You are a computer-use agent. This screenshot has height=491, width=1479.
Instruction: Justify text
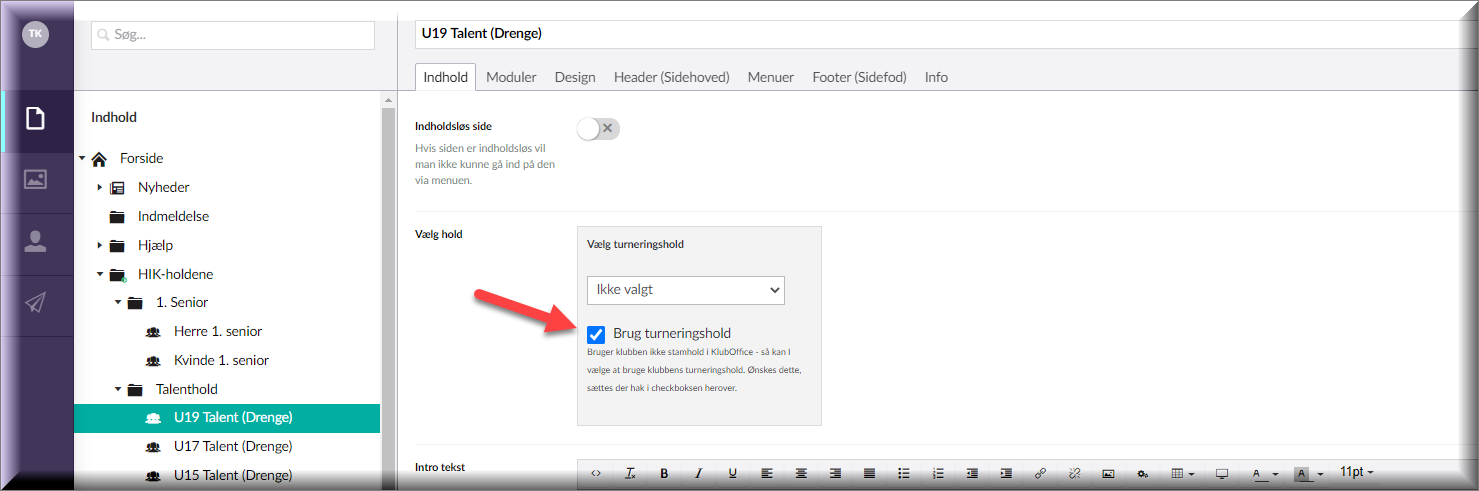(x=869, y=473)
